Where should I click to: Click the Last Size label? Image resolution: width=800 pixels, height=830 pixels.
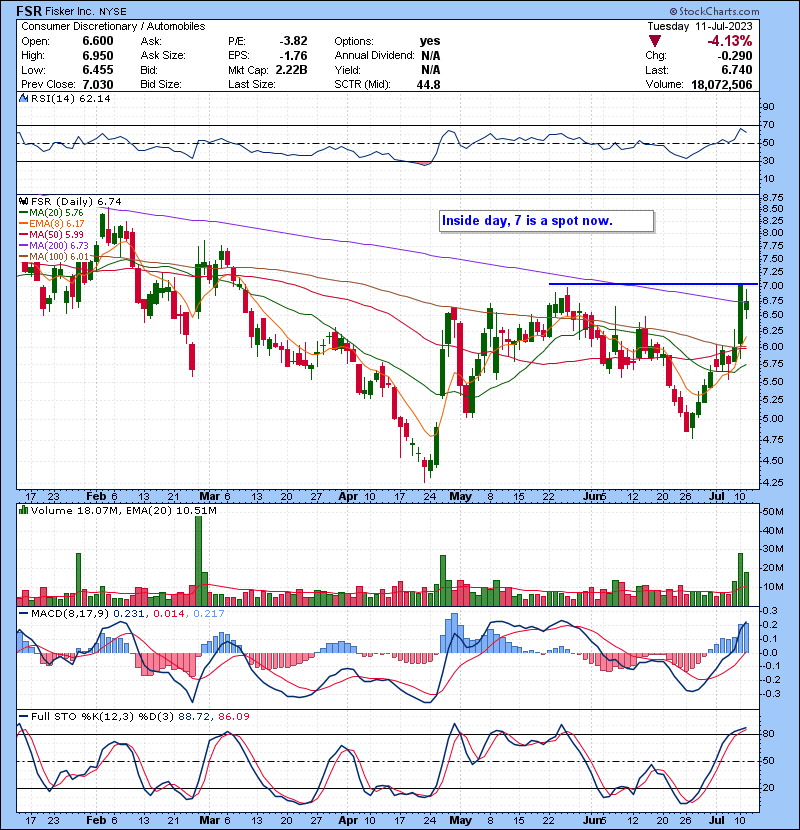(251, 84)
